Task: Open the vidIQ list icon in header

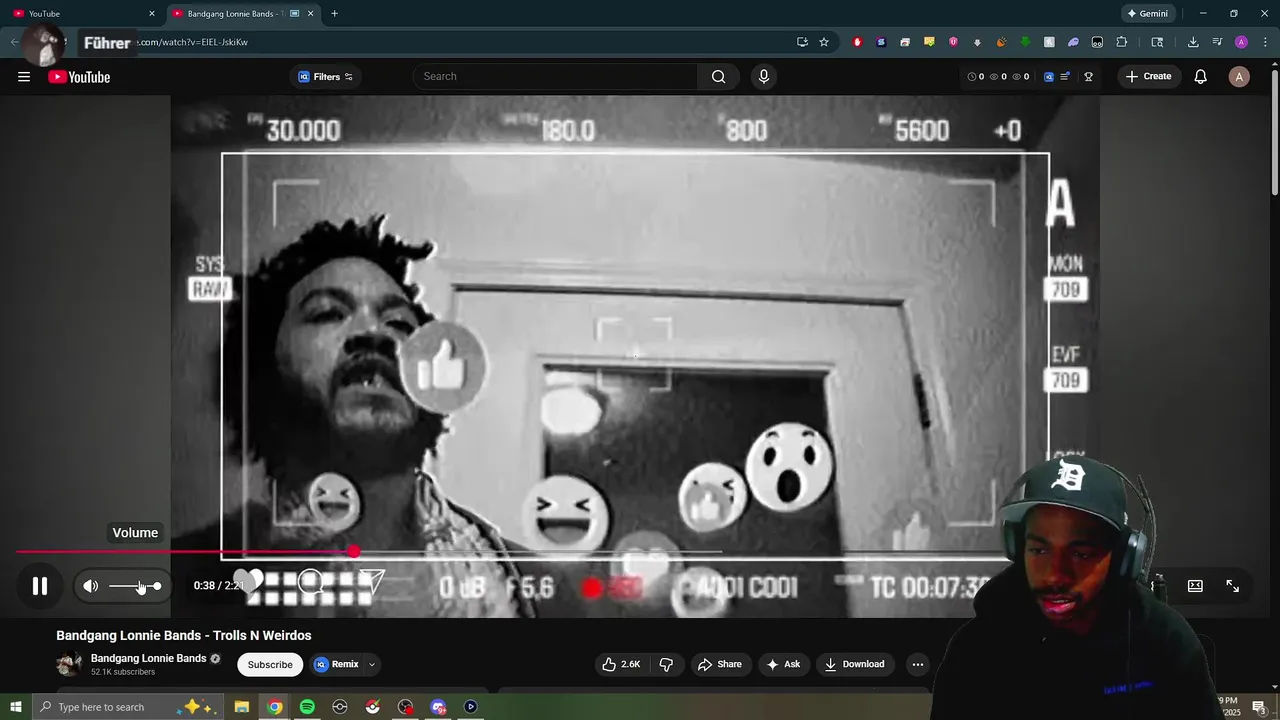Action: (x=1066, y=77)
